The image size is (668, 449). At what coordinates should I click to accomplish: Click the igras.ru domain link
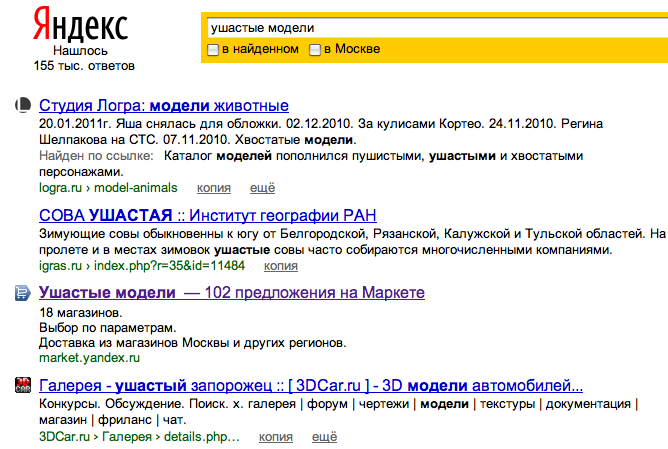click(60, 266)
